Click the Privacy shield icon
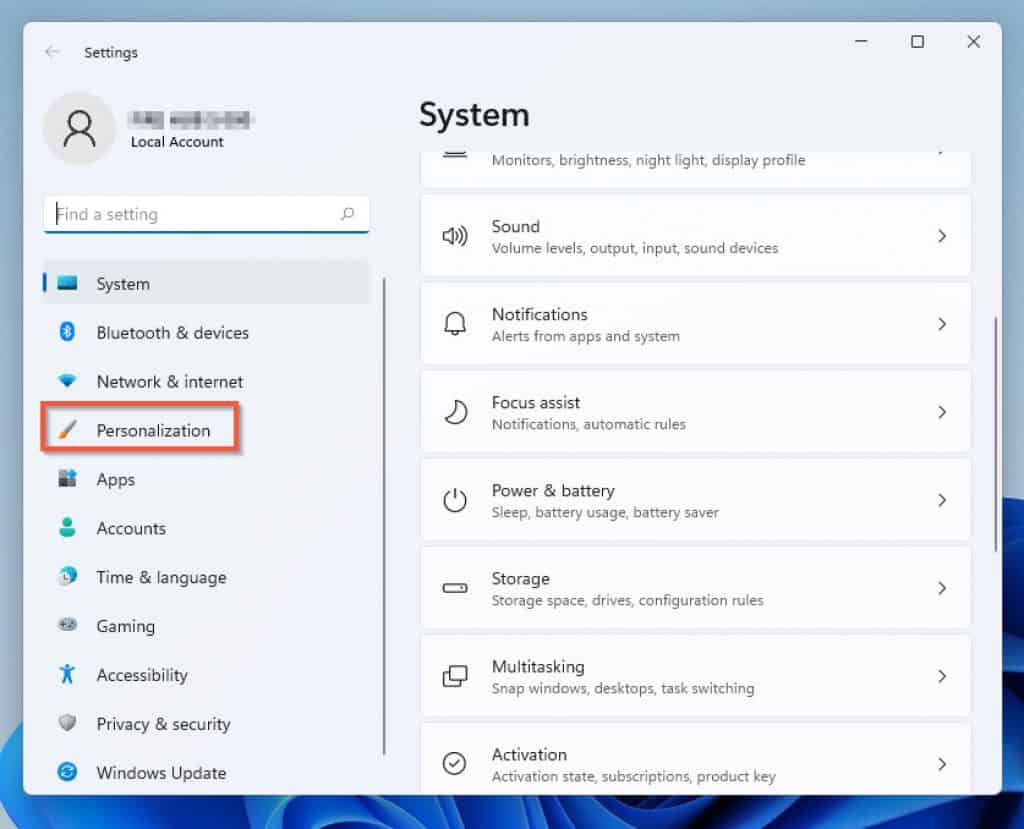This screenshot has height=829, width=1024. [x=67, y=723]
